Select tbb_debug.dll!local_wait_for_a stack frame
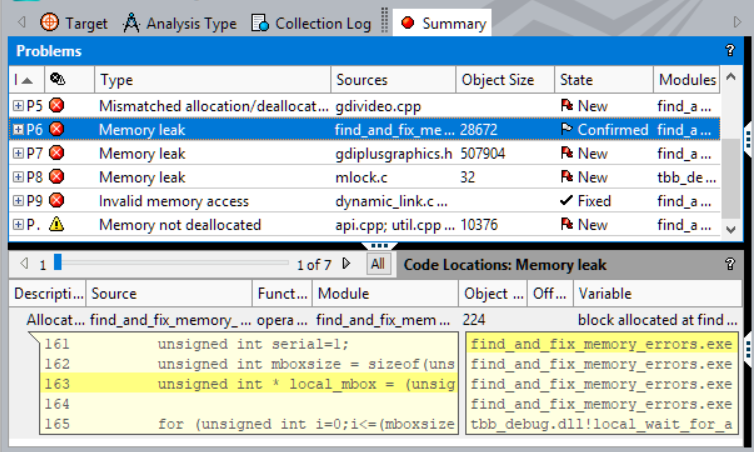Screen dimensions: 754x452 tap(602, 424)
